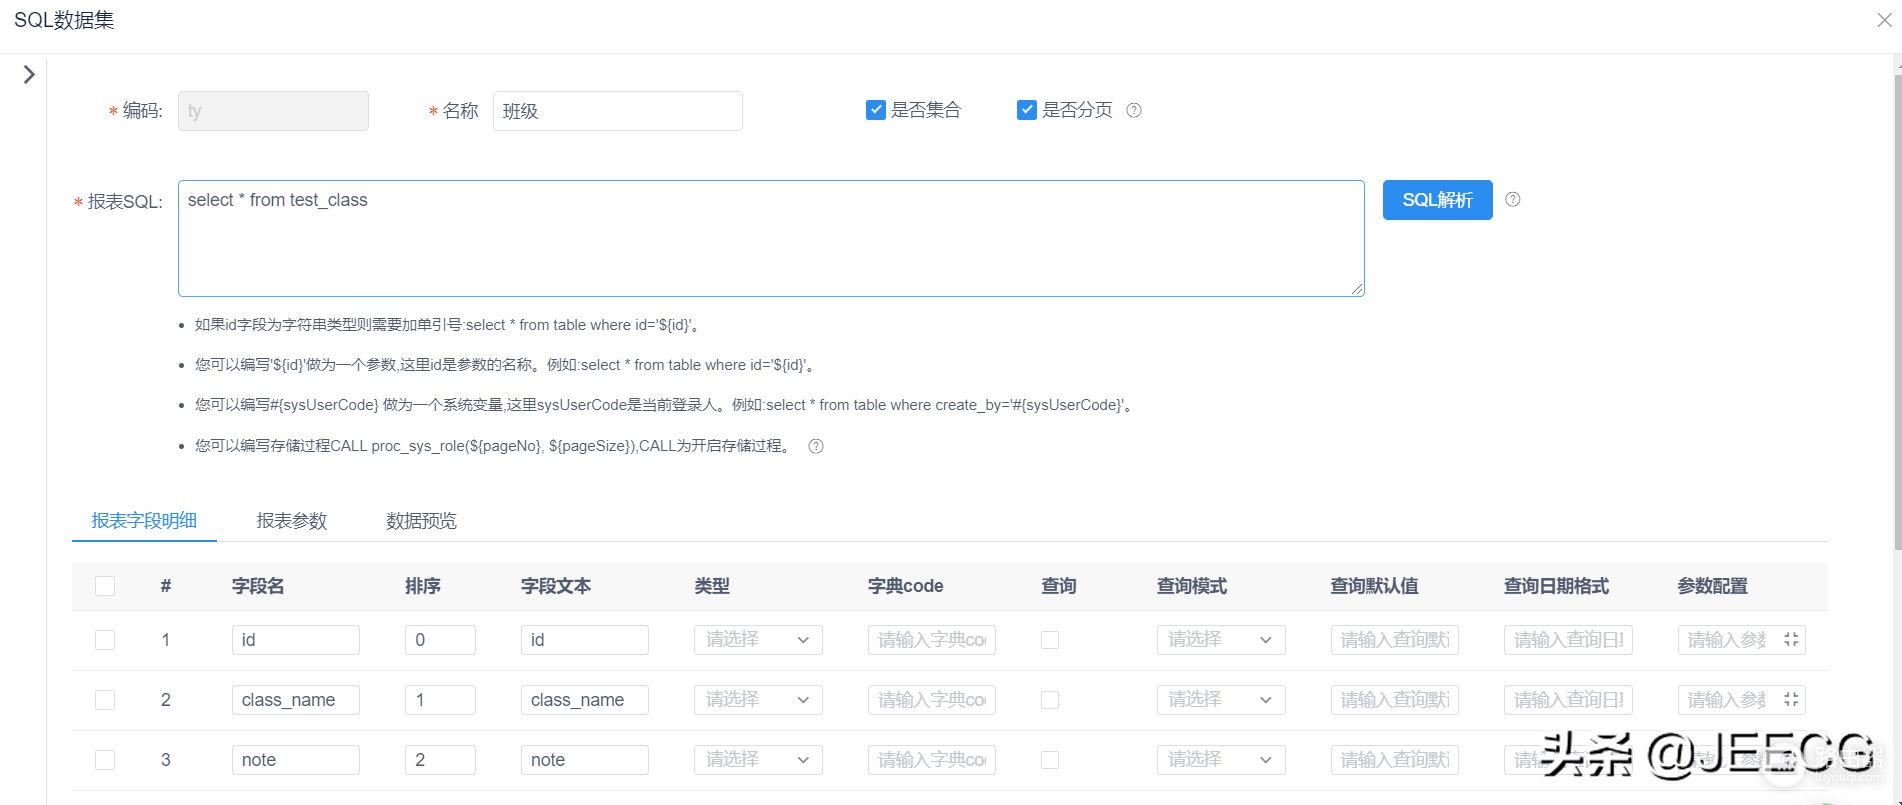Click the 字段名 column header
This screenshot has height=805, width=1902.
(258, 586)
